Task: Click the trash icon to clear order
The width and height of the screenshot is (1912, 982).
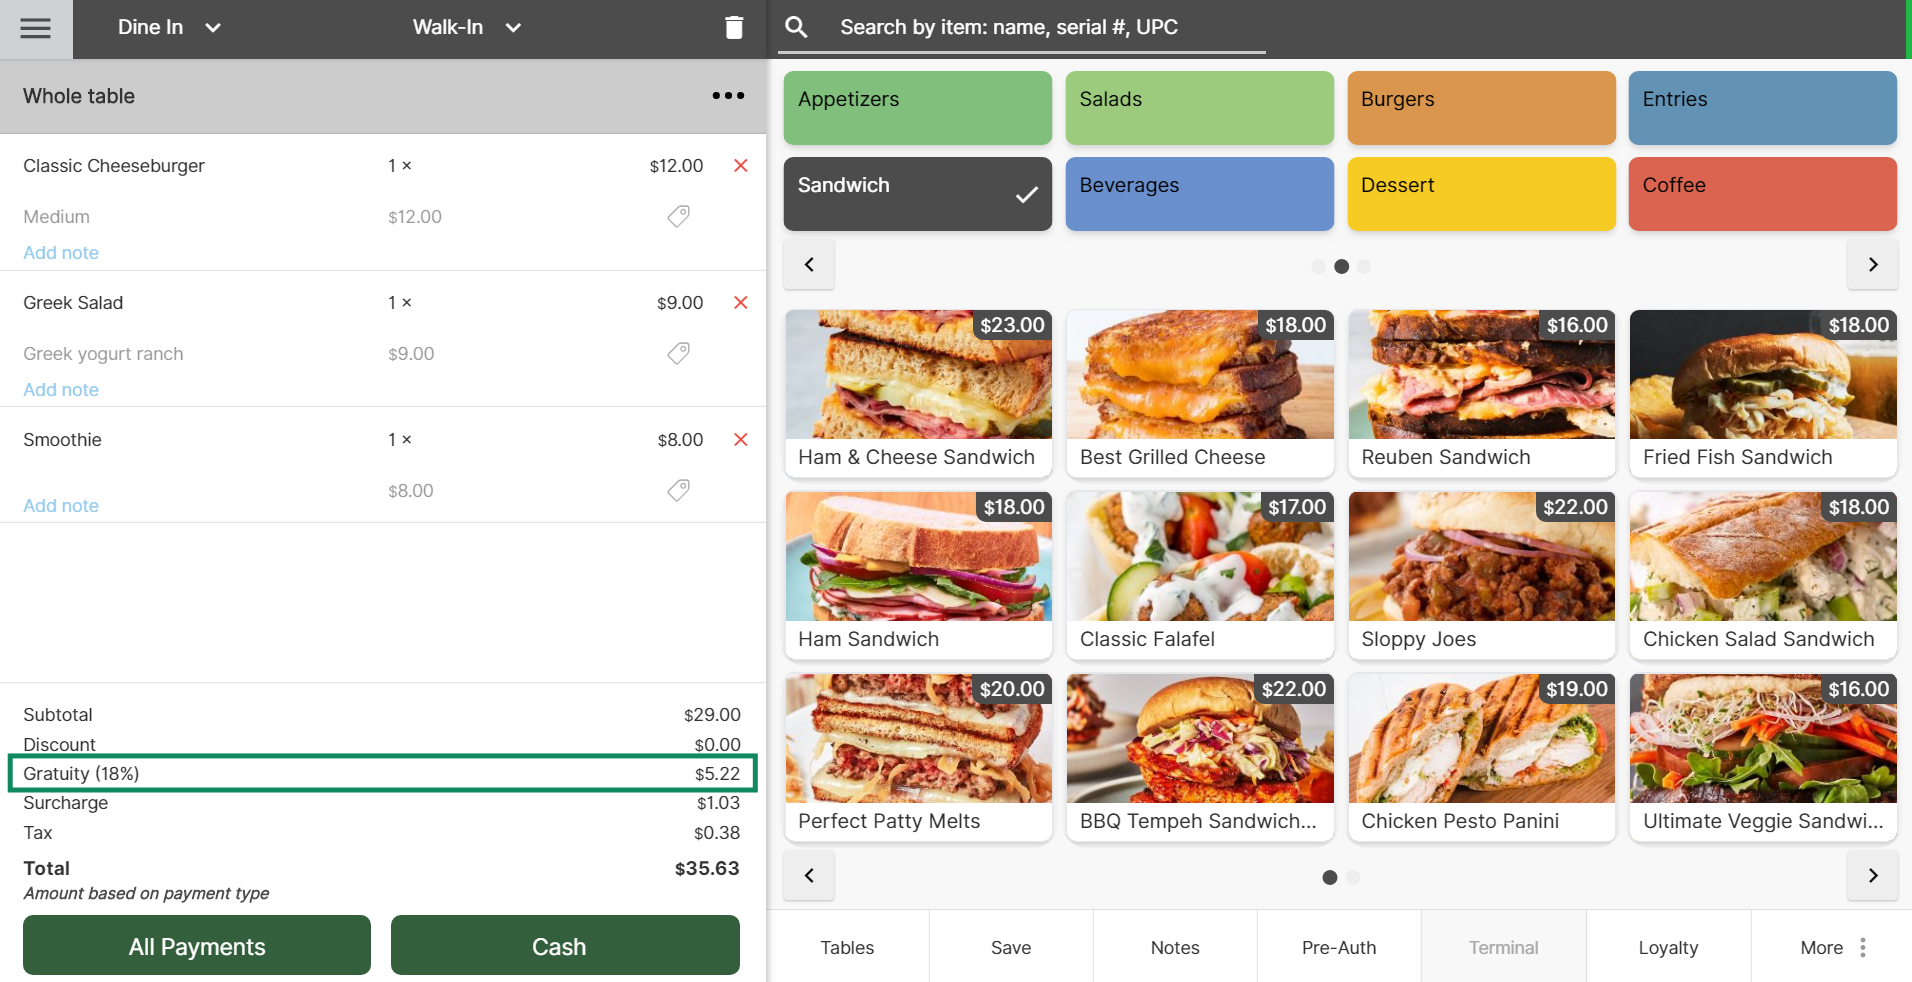Action: tap(733, 28)
